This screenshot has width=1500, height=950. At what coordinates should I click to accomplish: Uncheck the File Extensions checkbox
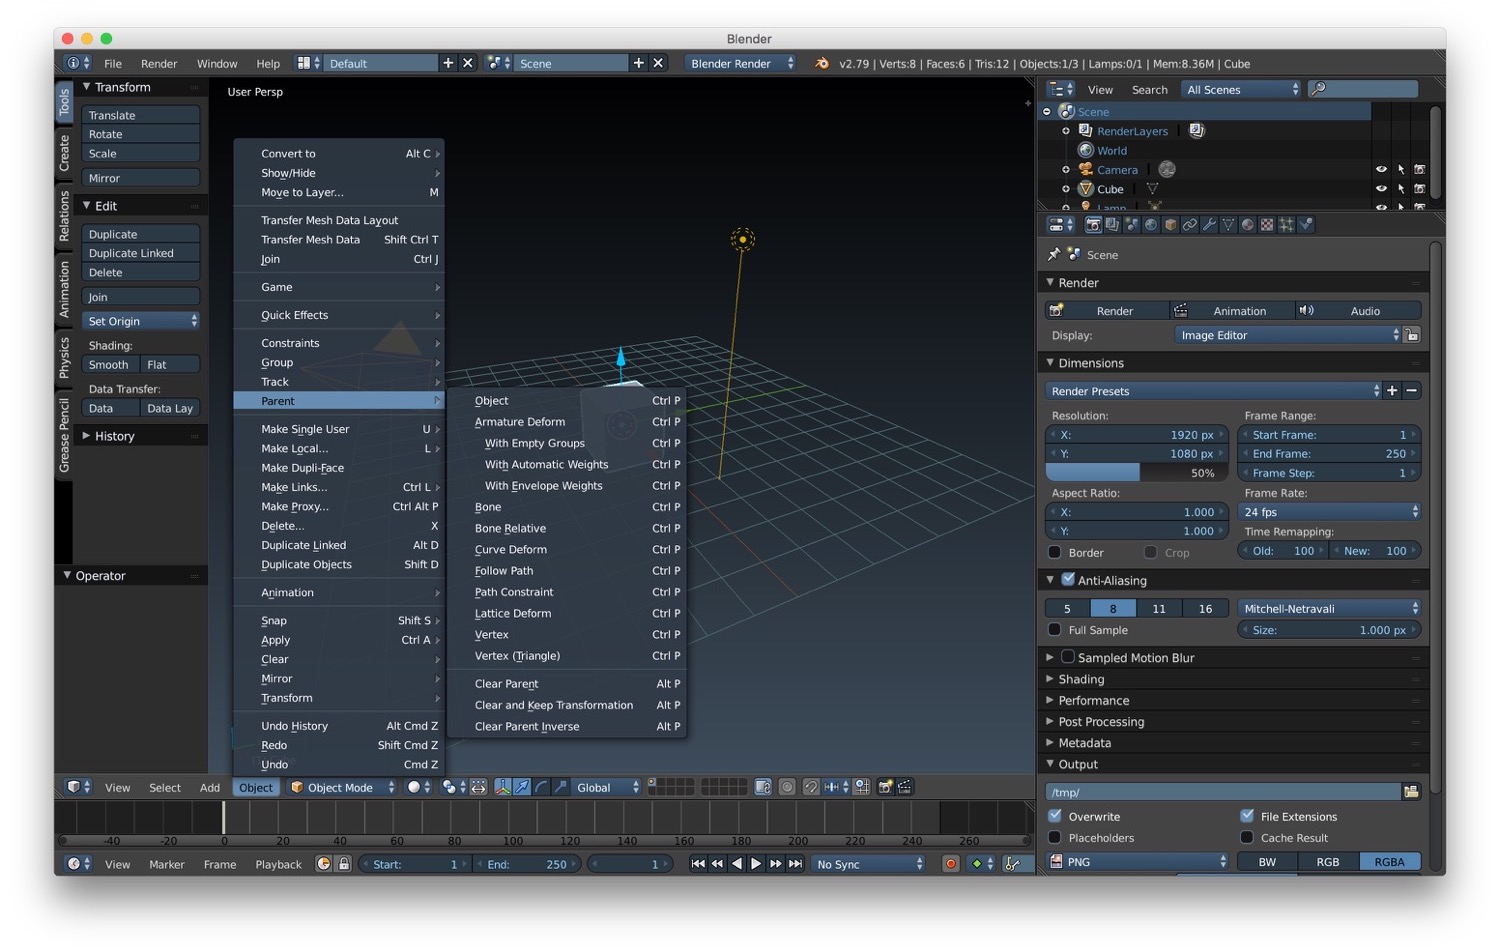[x=1247, y=816]
